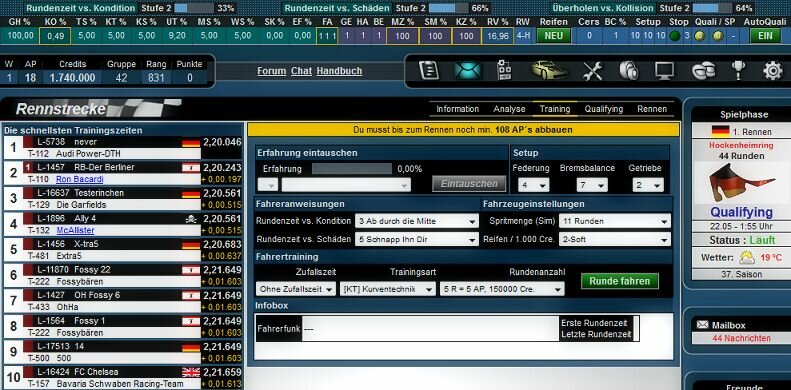
Task: Expand the Rundenzeit vs. Kondition instruction dropdown
Action: (x=417, y=221)
